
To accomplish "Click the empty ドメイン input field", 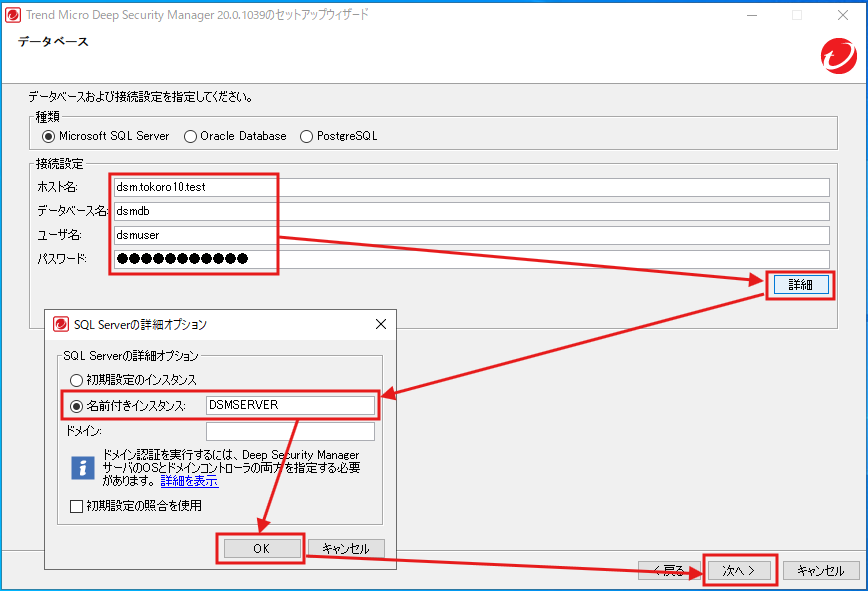I will (290, 431).
